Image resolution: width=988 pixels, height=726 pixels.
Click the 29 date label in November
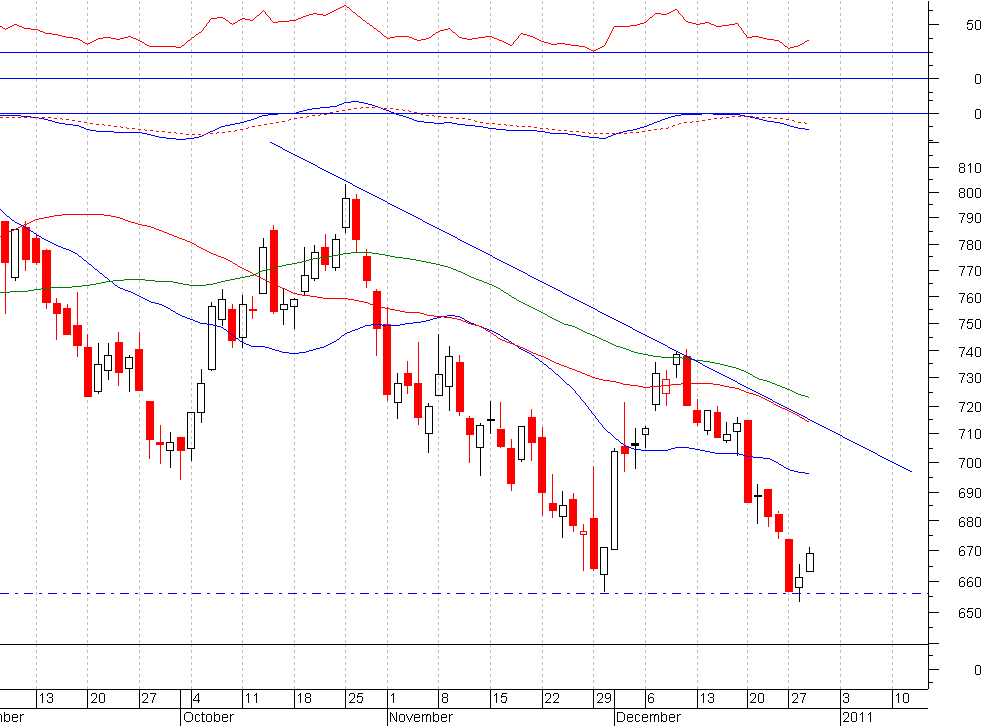(604, 698)
